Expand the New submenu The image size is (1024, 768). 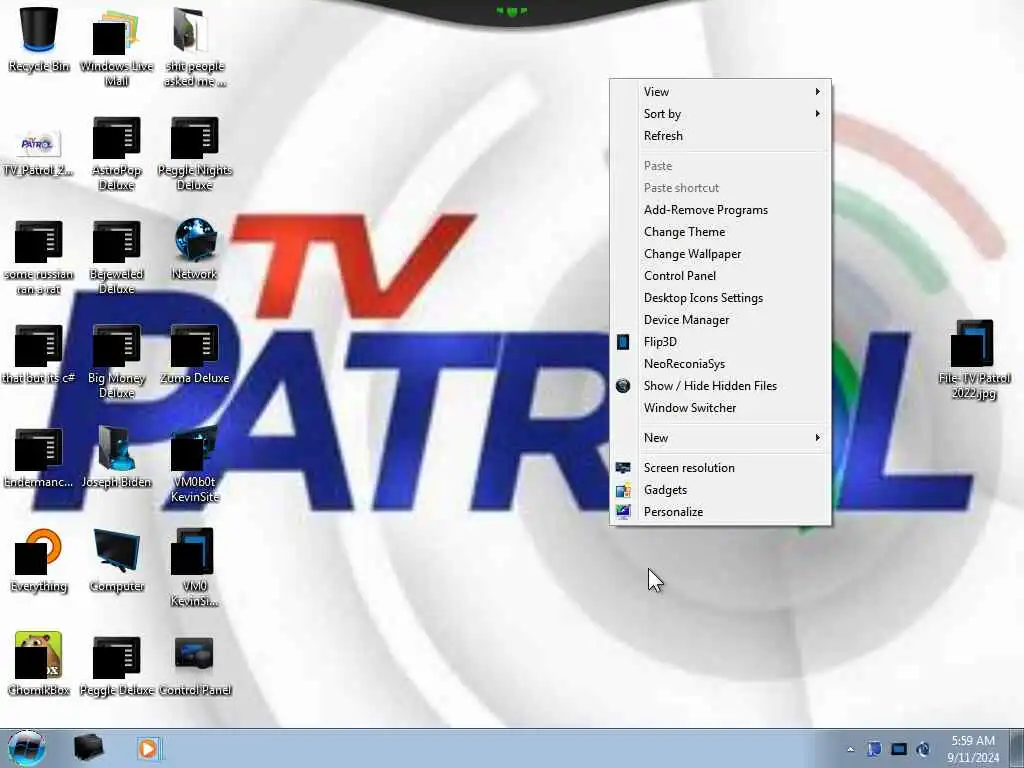(720, 438)
